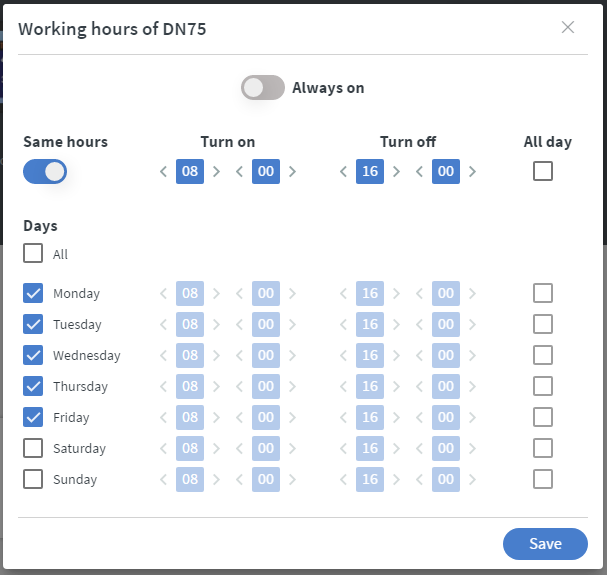
Task: Check the All day box in header
Action: pyautogui.click(x=542, y=172)
